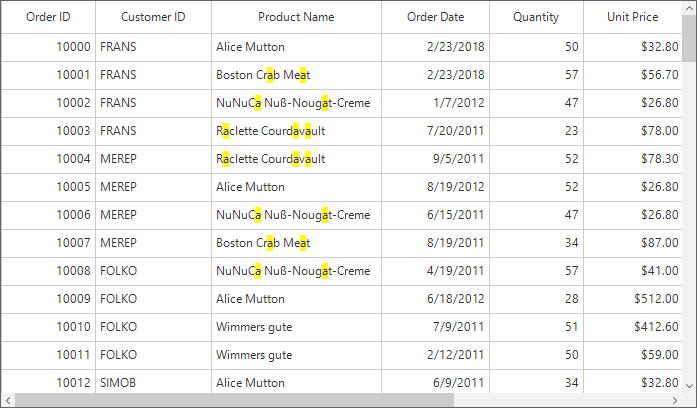Image resolution: width=697 pixels, height=408 pixels.
Task: Select the Order ID 10011 cell
Action: tap(48, 355)
